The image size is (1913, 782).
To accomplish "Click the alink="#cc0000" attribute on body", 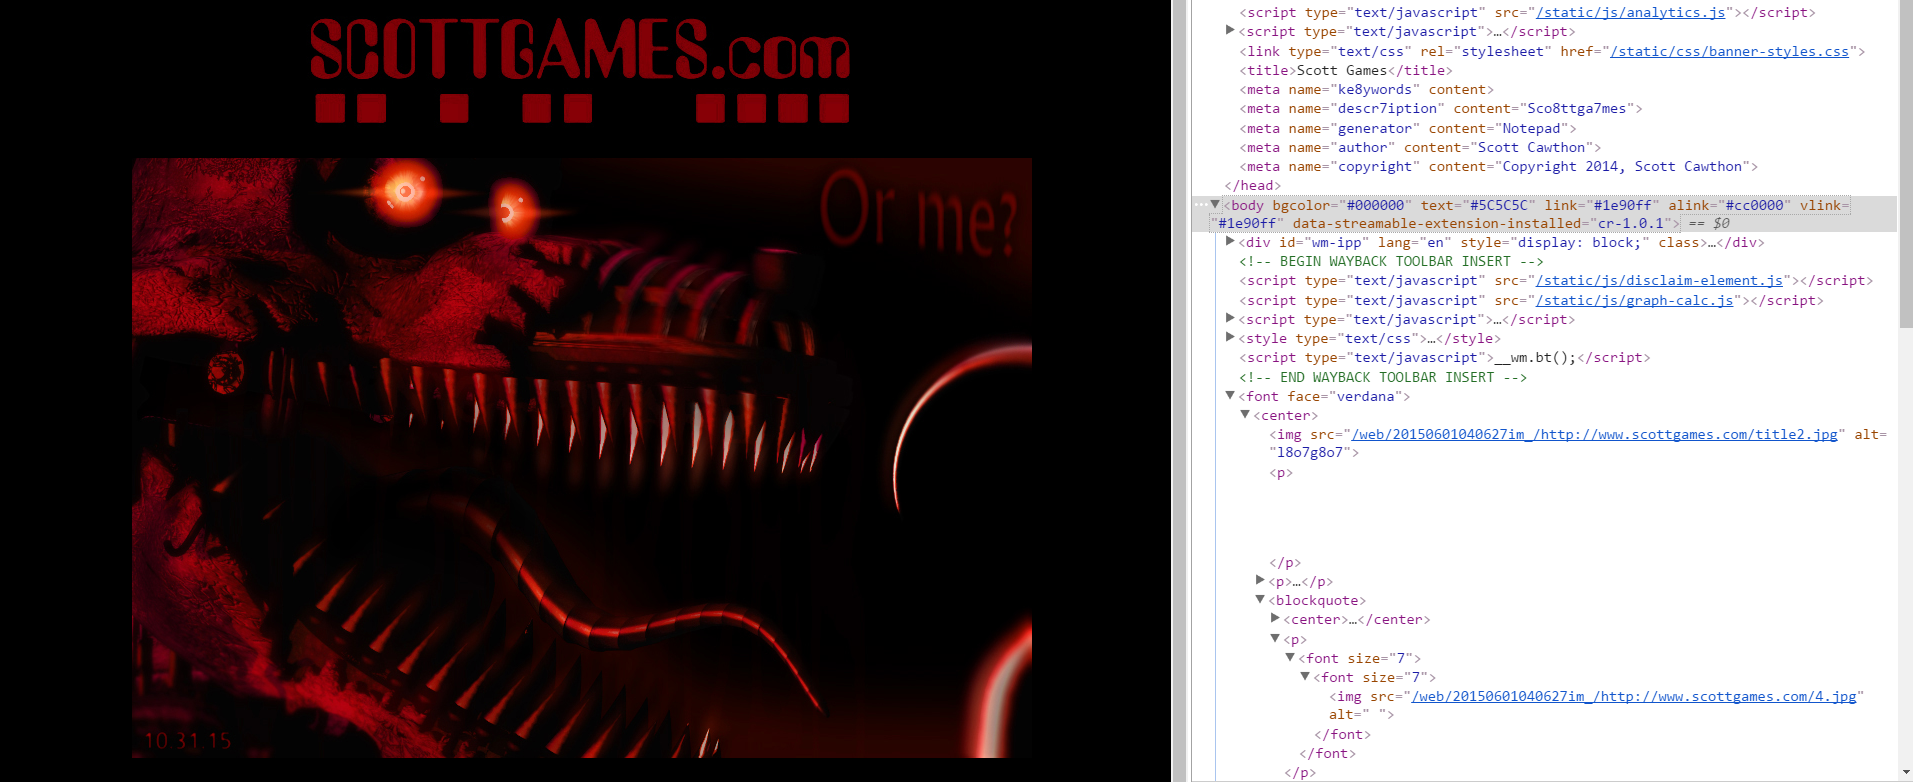I will (1729, 205).
